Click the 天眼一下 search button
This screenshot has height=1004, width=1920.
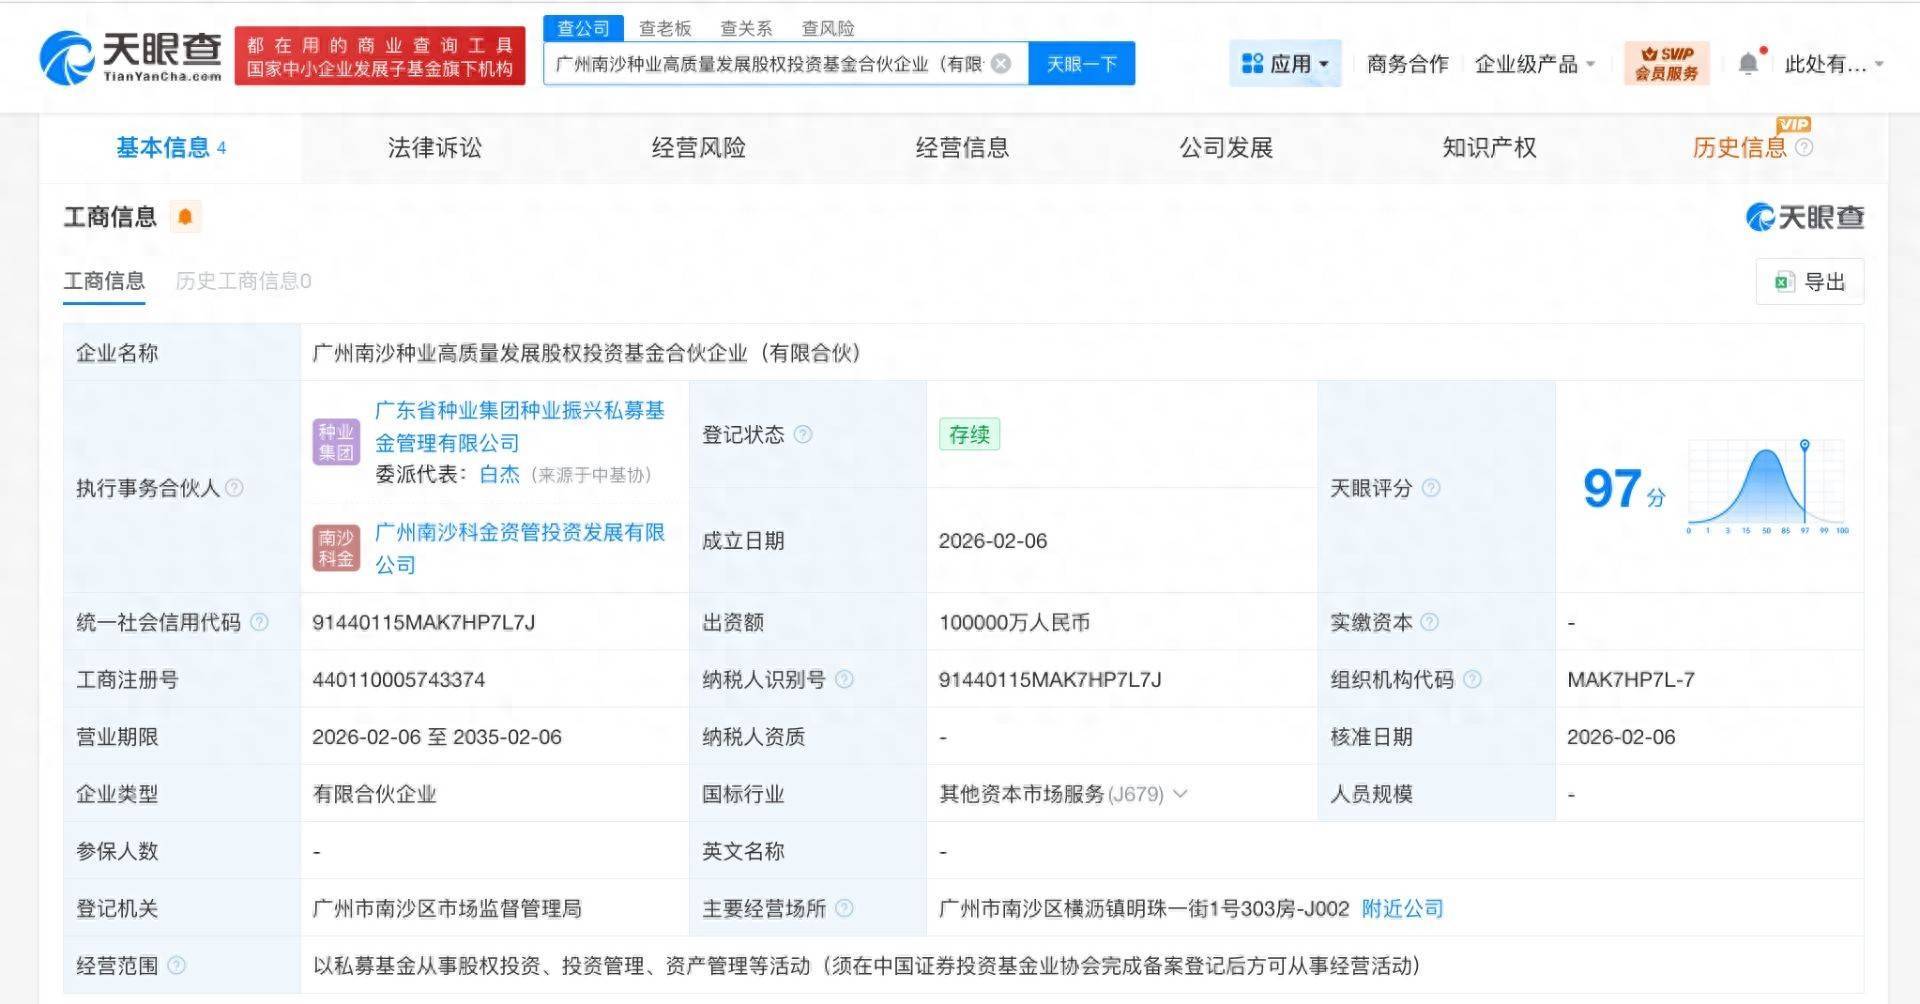click(x=1081, y=64)
